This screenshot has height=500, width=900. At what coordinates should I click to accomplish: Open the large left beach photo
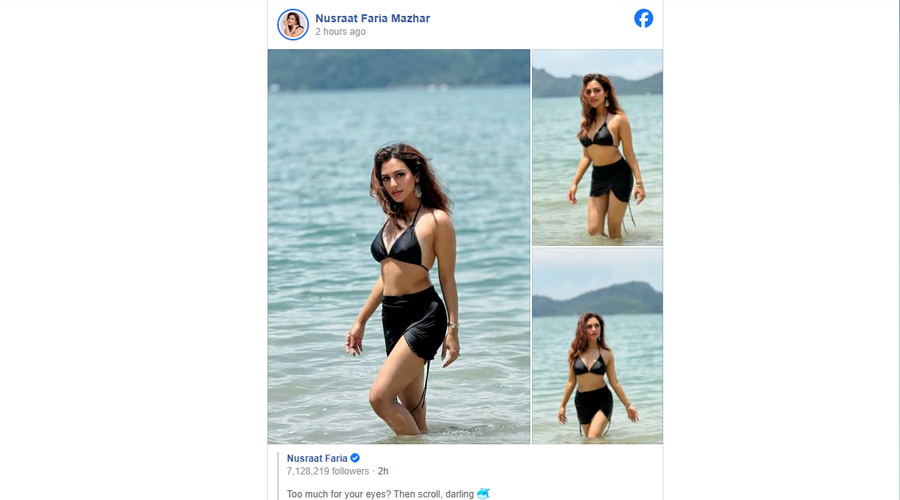pos(398,246)
